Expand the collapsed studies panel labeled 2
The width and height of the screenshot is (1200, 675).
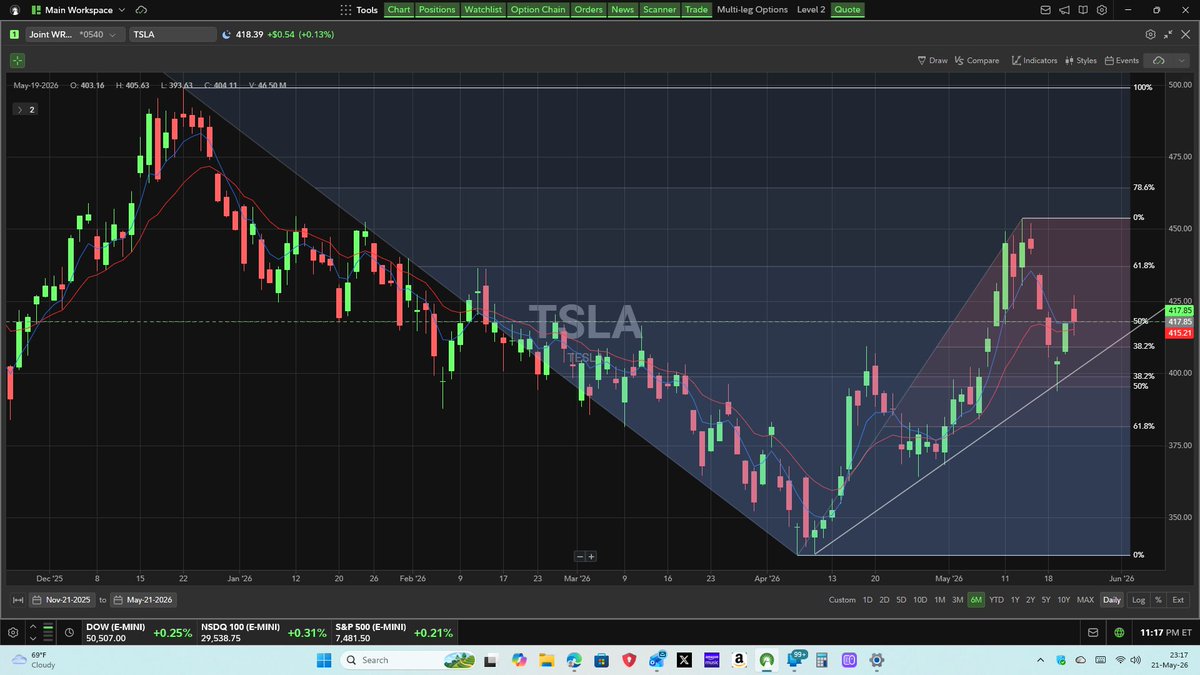click(x=25, y=109)
